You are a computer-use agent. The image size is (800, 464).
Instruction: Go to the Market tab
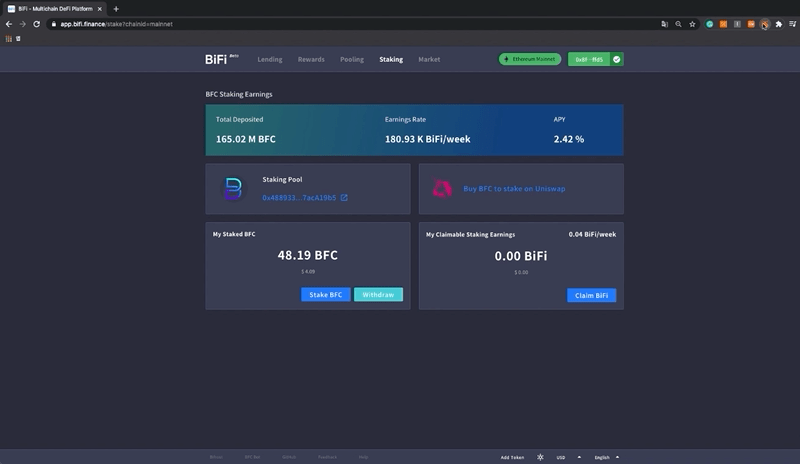tap(429, 59)
